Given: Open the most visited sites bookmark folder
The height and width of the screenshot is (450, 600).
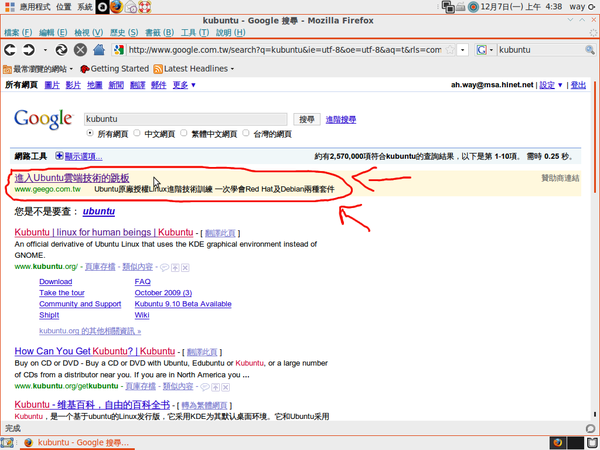Looking at the screenshot, I should [38, 69].
